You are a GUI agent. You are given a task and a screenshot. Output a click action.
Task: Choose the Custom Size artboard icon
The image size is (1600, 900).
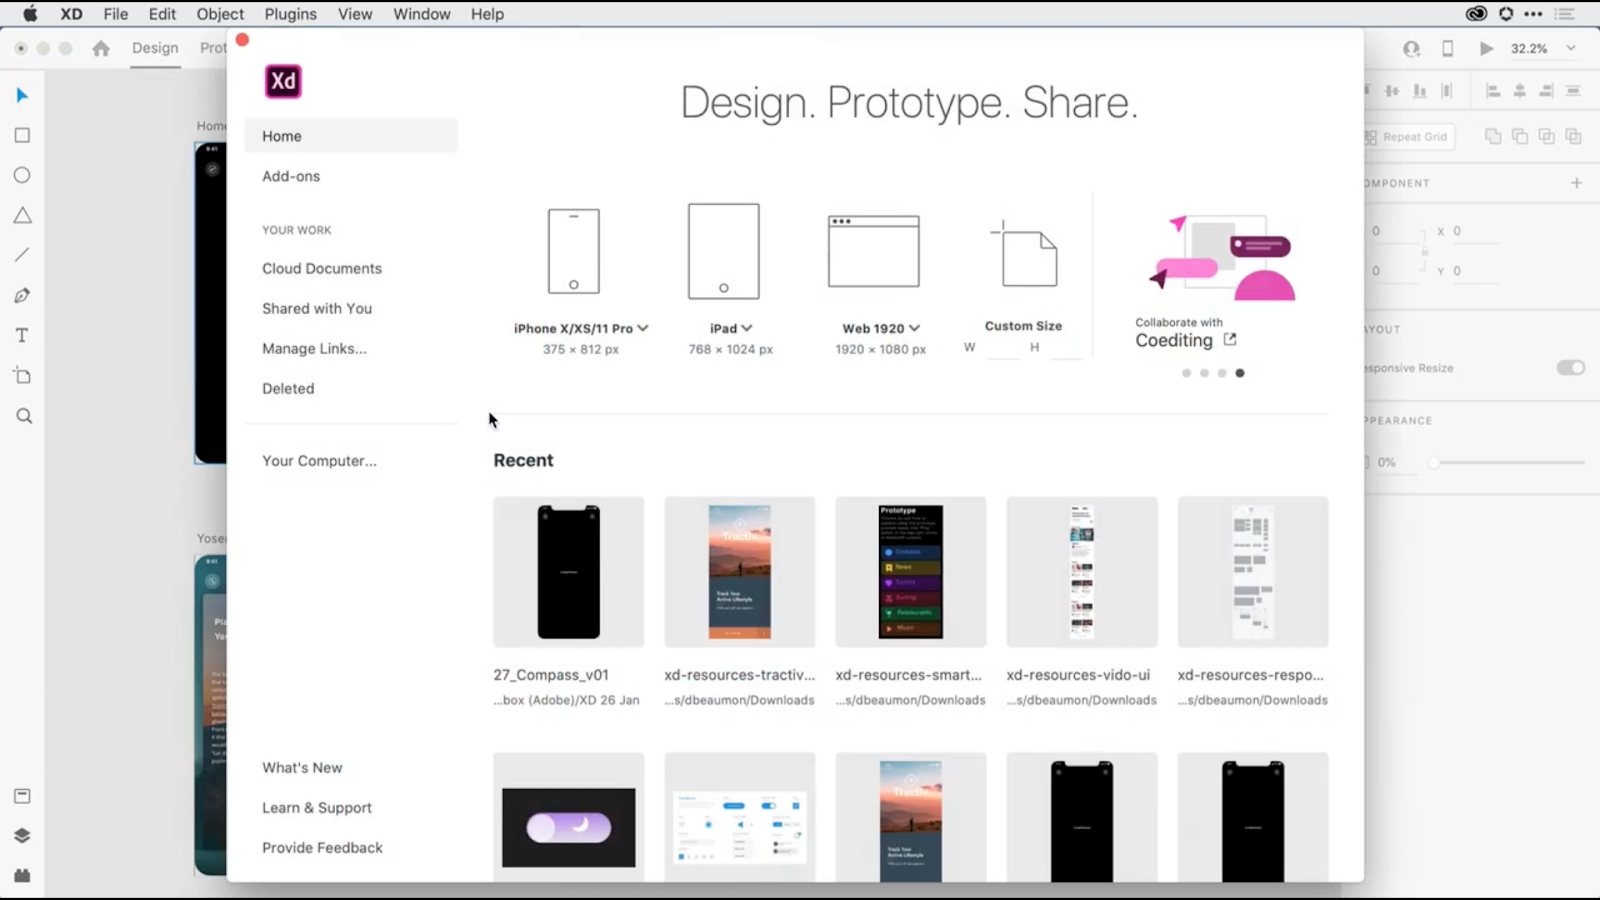(x=1024, y=253)
